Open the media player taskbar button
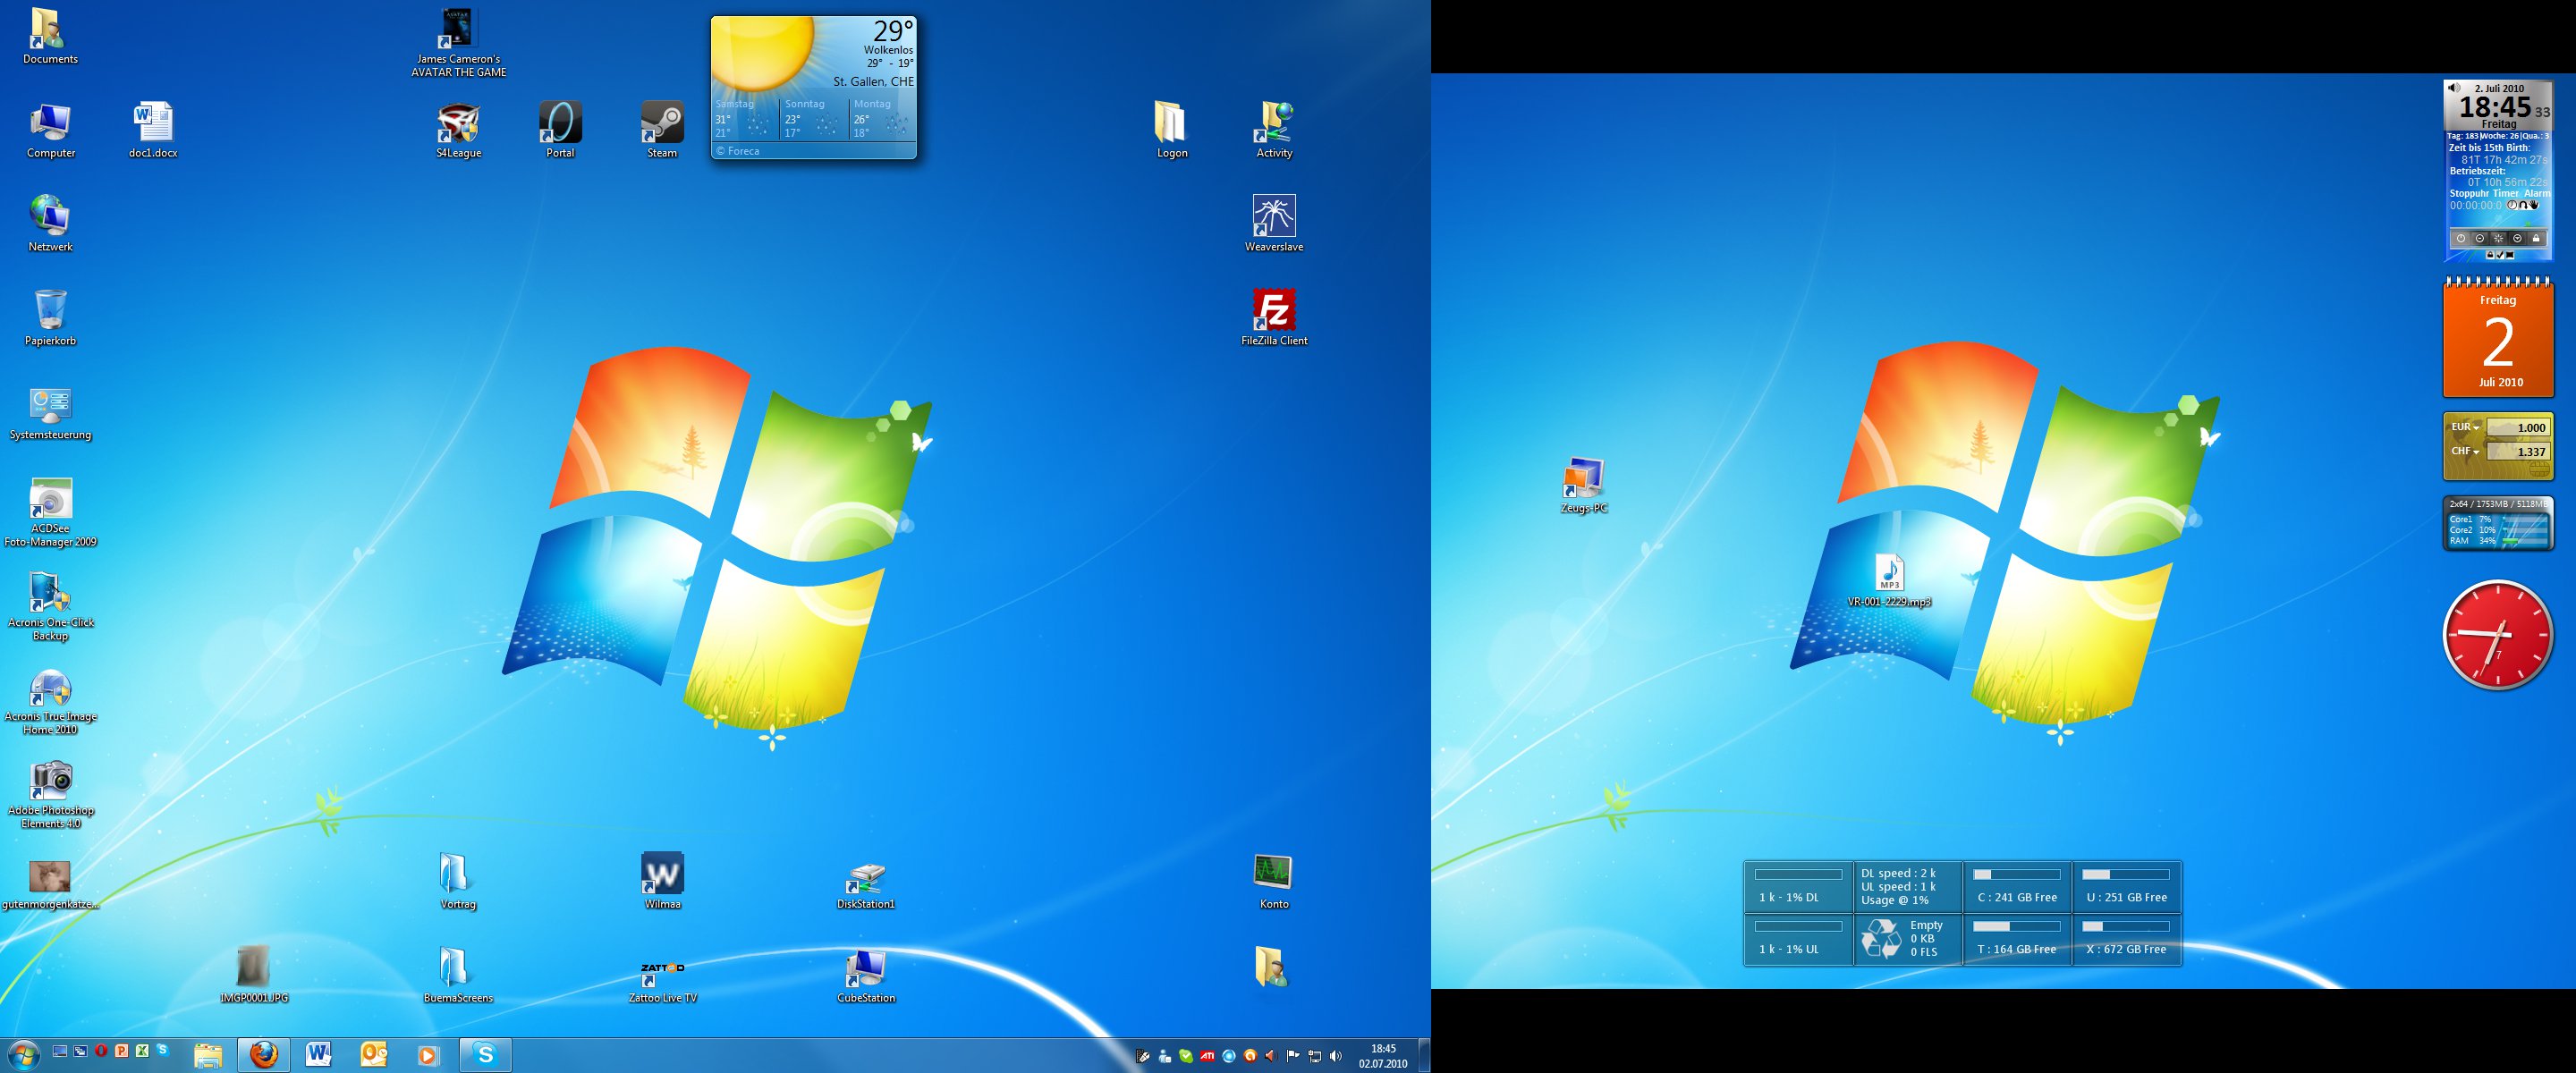Screen dimensions: 2576x1073 click(428, 1055)
